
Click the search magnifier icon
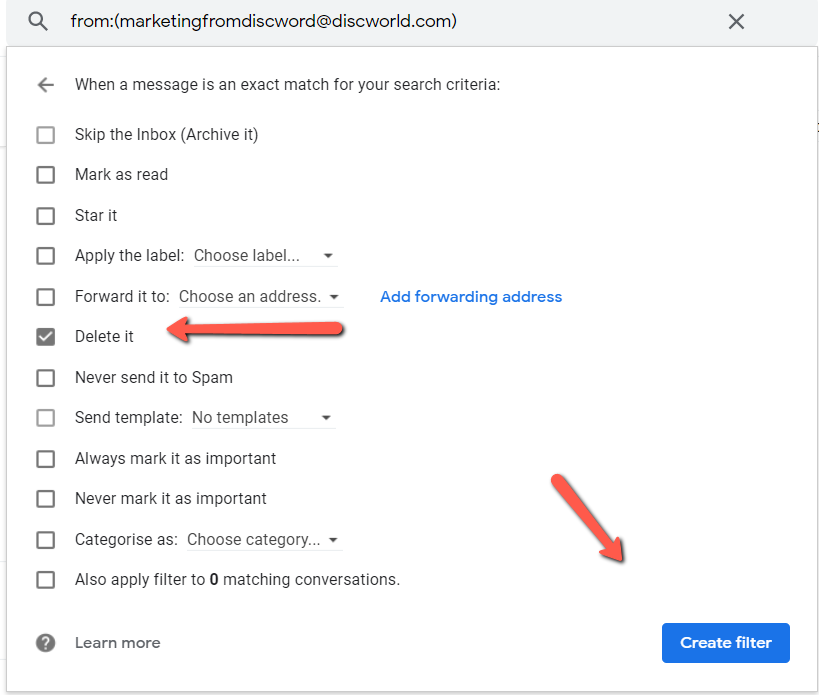38,21
